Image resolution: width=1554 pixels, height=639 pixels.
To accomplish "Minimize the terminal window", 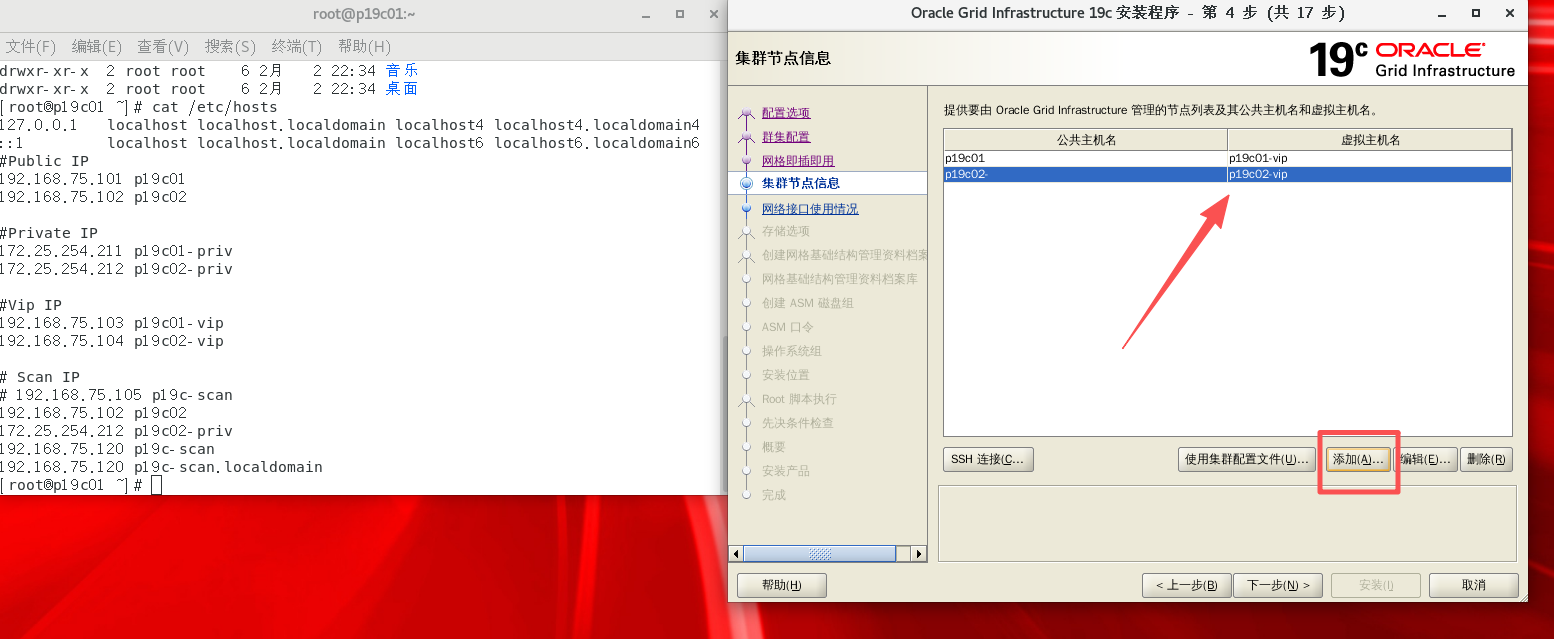I will pyautogui.click(x=646, y=14).
